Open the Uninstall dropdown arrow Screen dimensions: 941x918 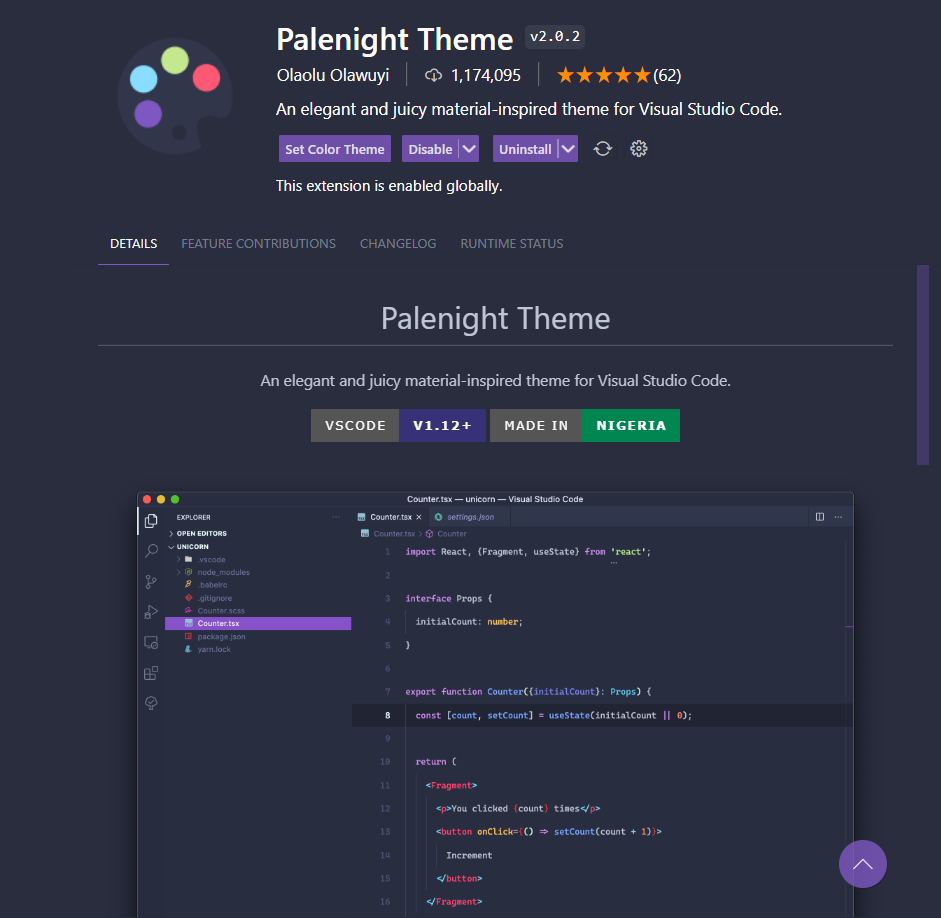coord(566,148)
